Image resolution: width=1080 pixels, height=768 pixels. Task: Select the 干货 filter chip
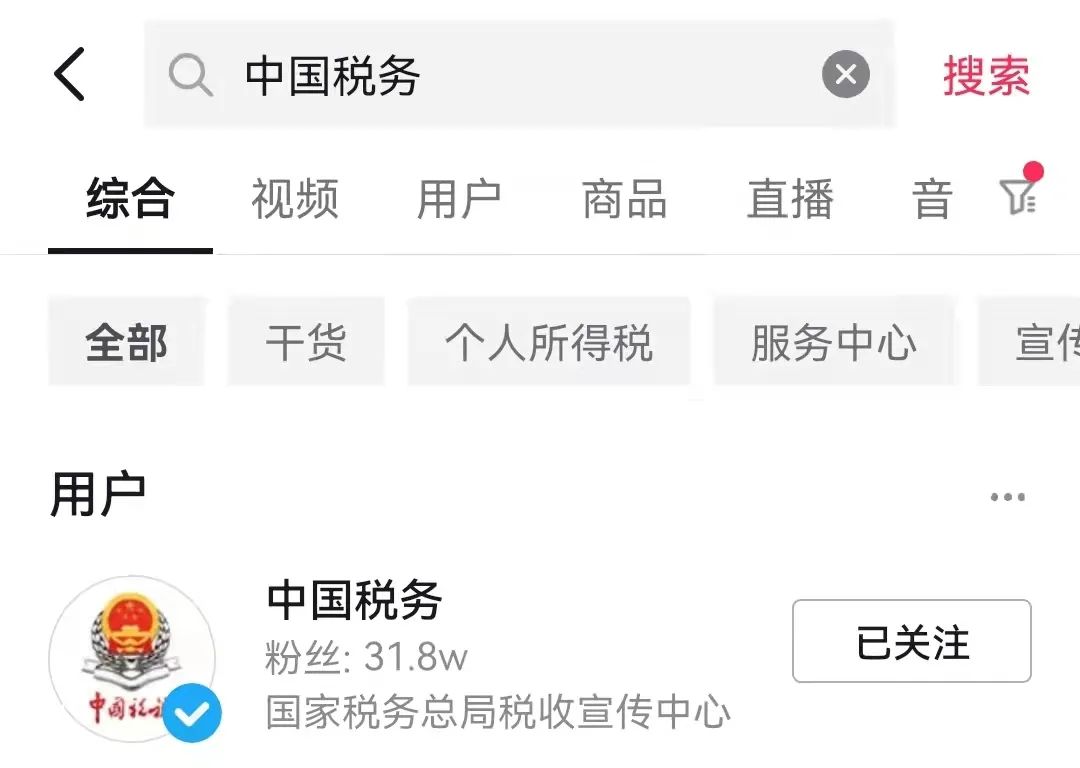coord(306,342)
